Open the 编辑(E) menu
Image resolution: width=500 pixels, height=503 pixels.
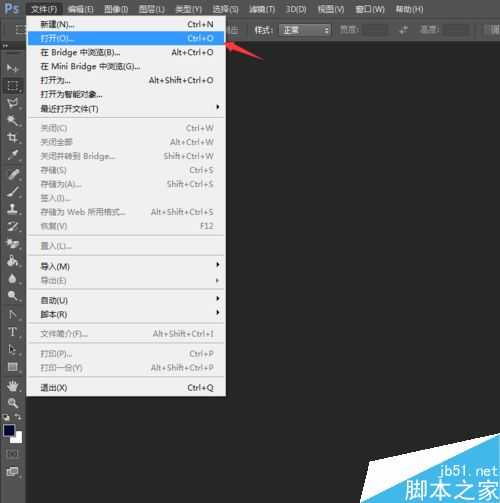tap(81, 9)
